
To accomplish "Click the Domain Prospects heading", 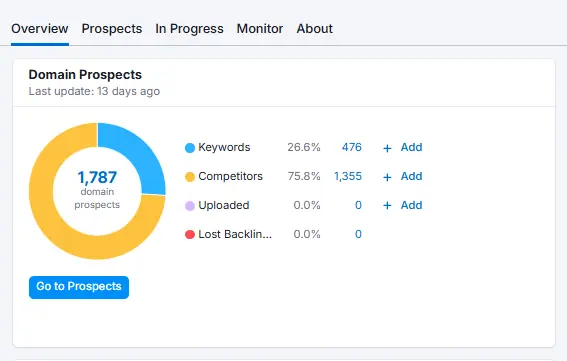I will [85, 75].
